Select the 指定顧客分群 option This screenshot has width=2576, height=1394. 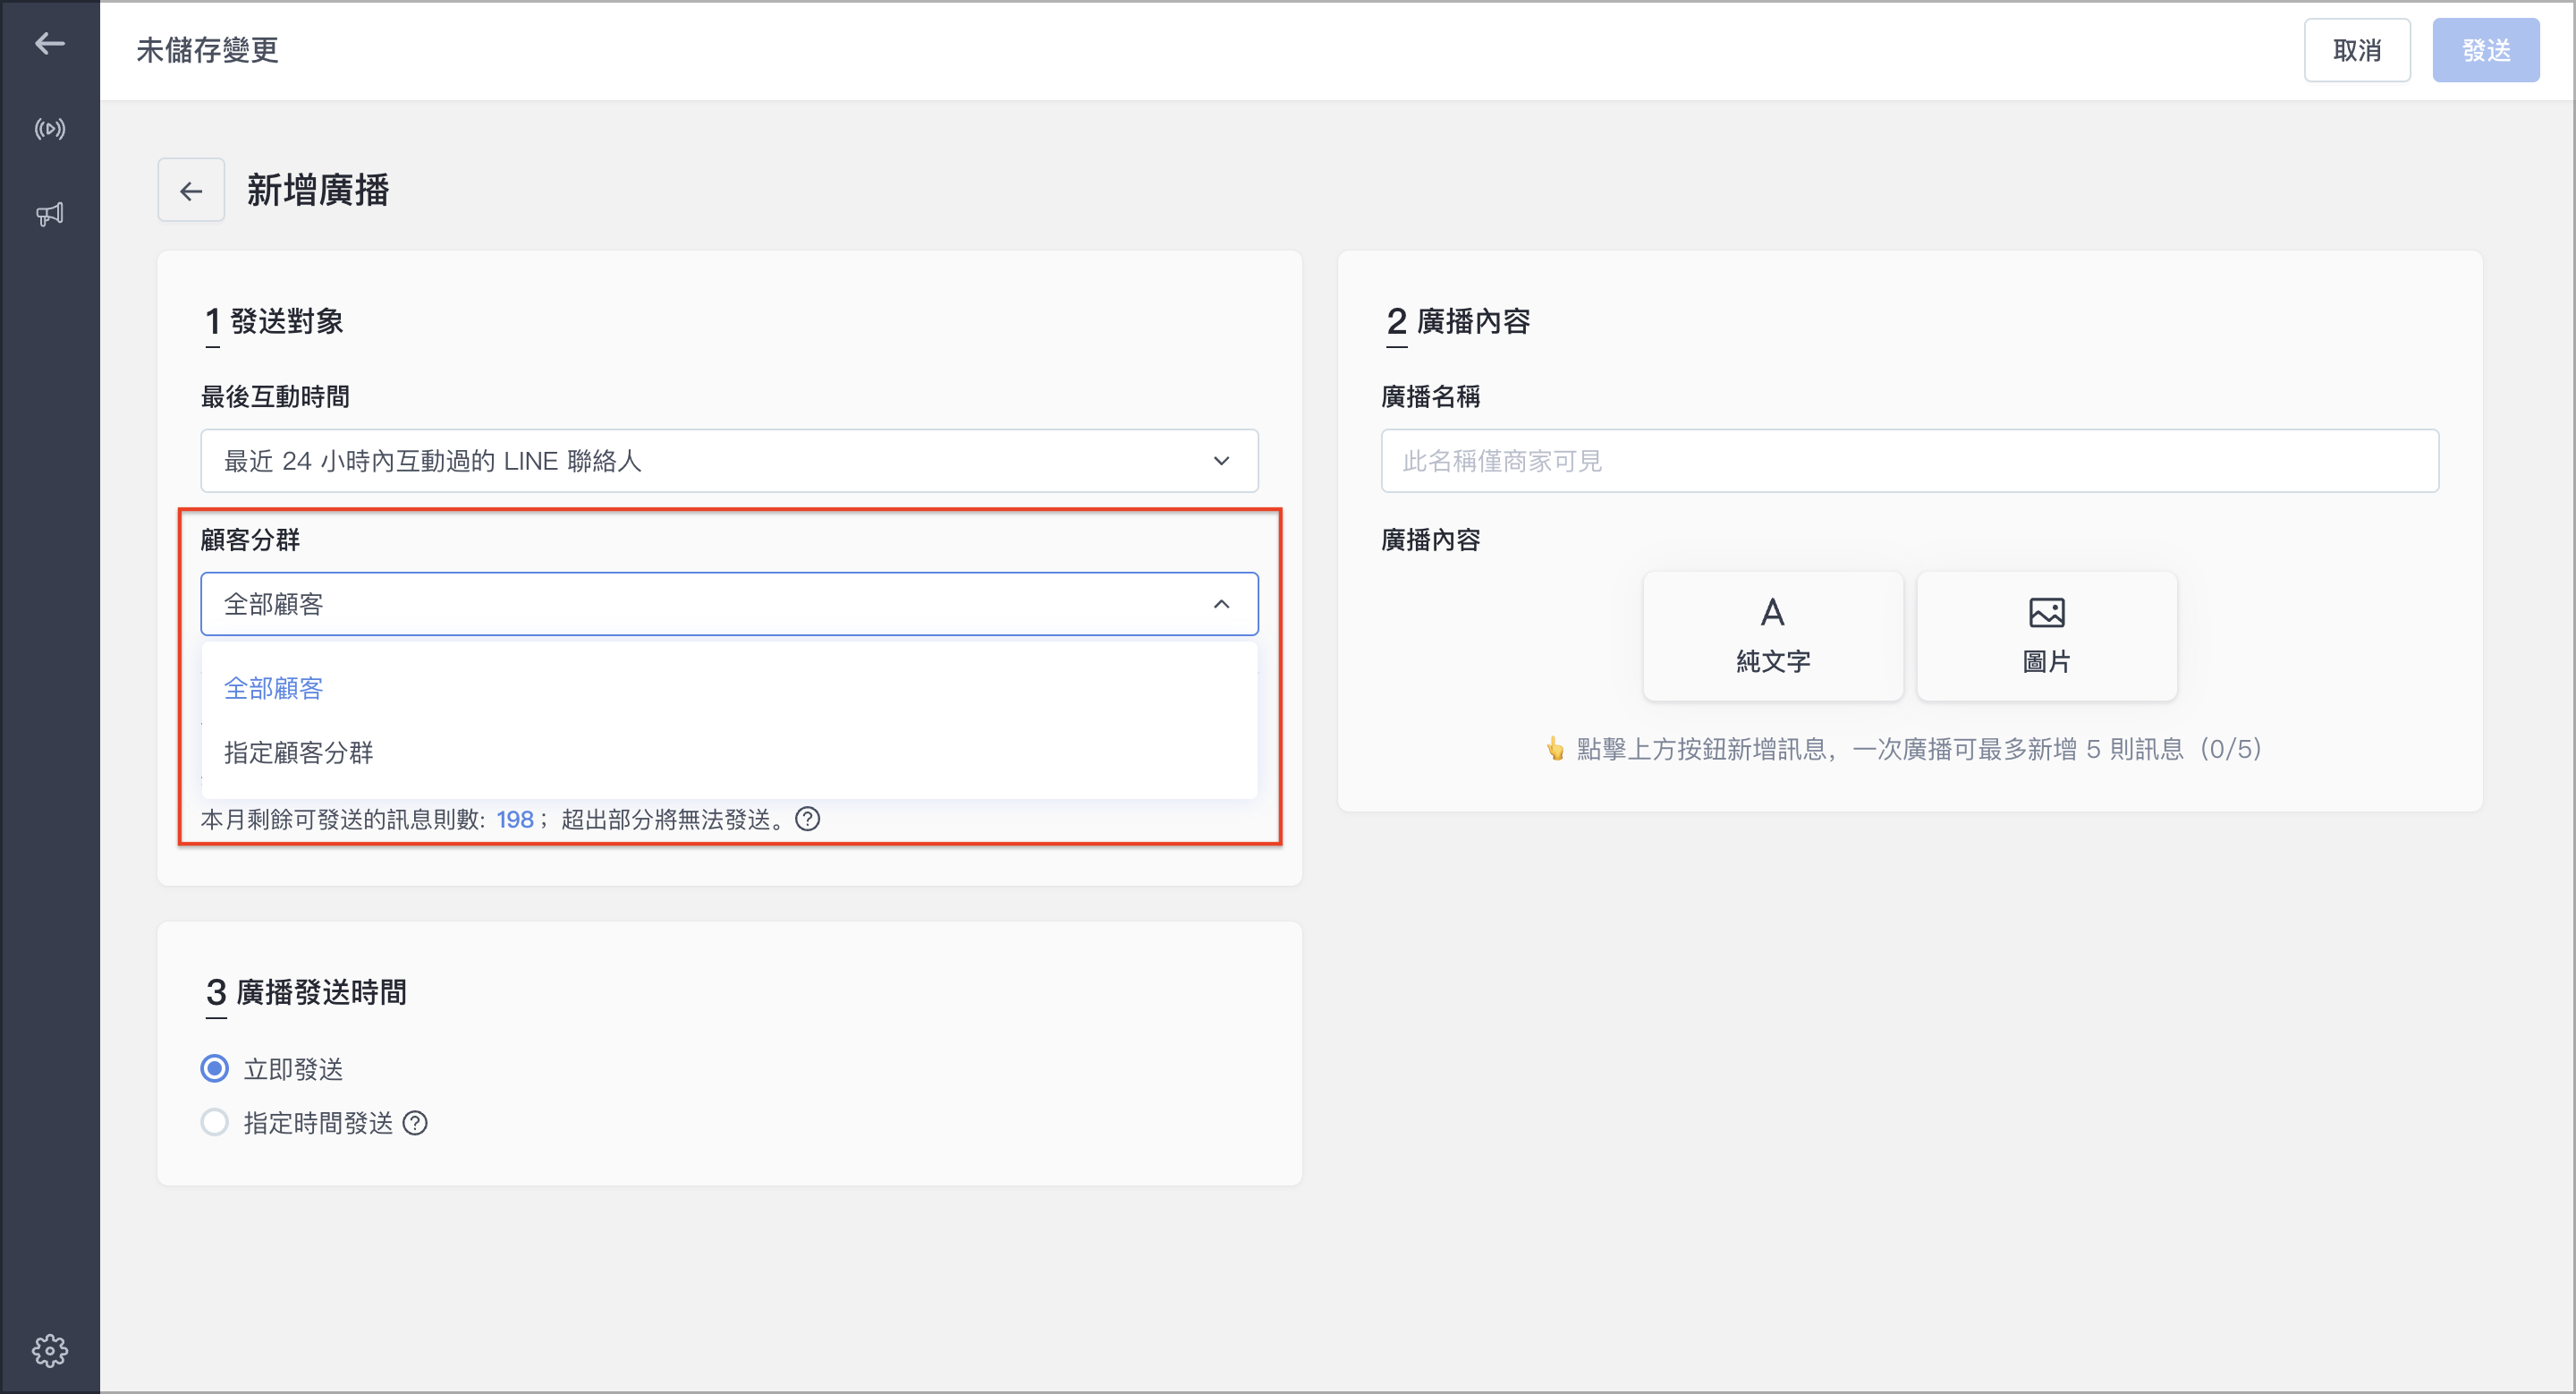click(729, 752)
